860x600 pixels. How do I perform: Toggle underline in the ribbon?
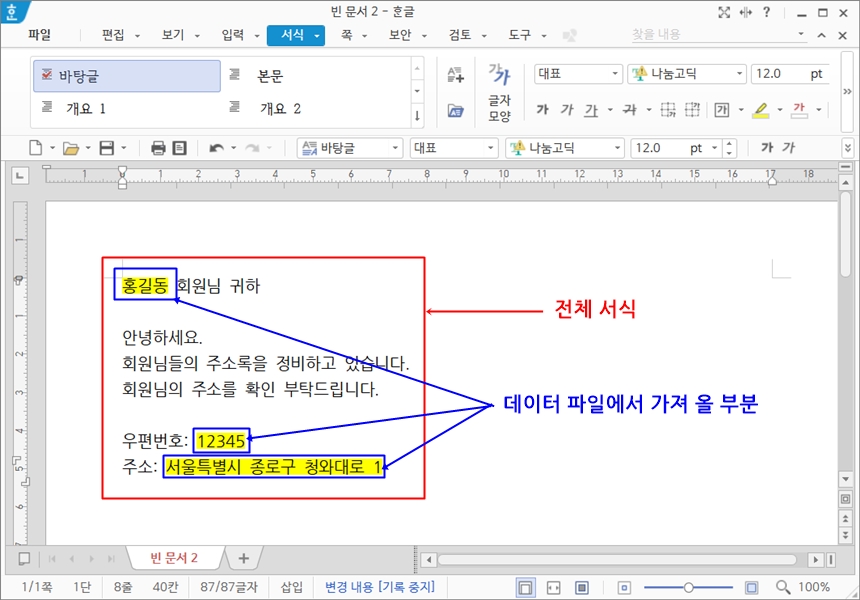point(591,110)
